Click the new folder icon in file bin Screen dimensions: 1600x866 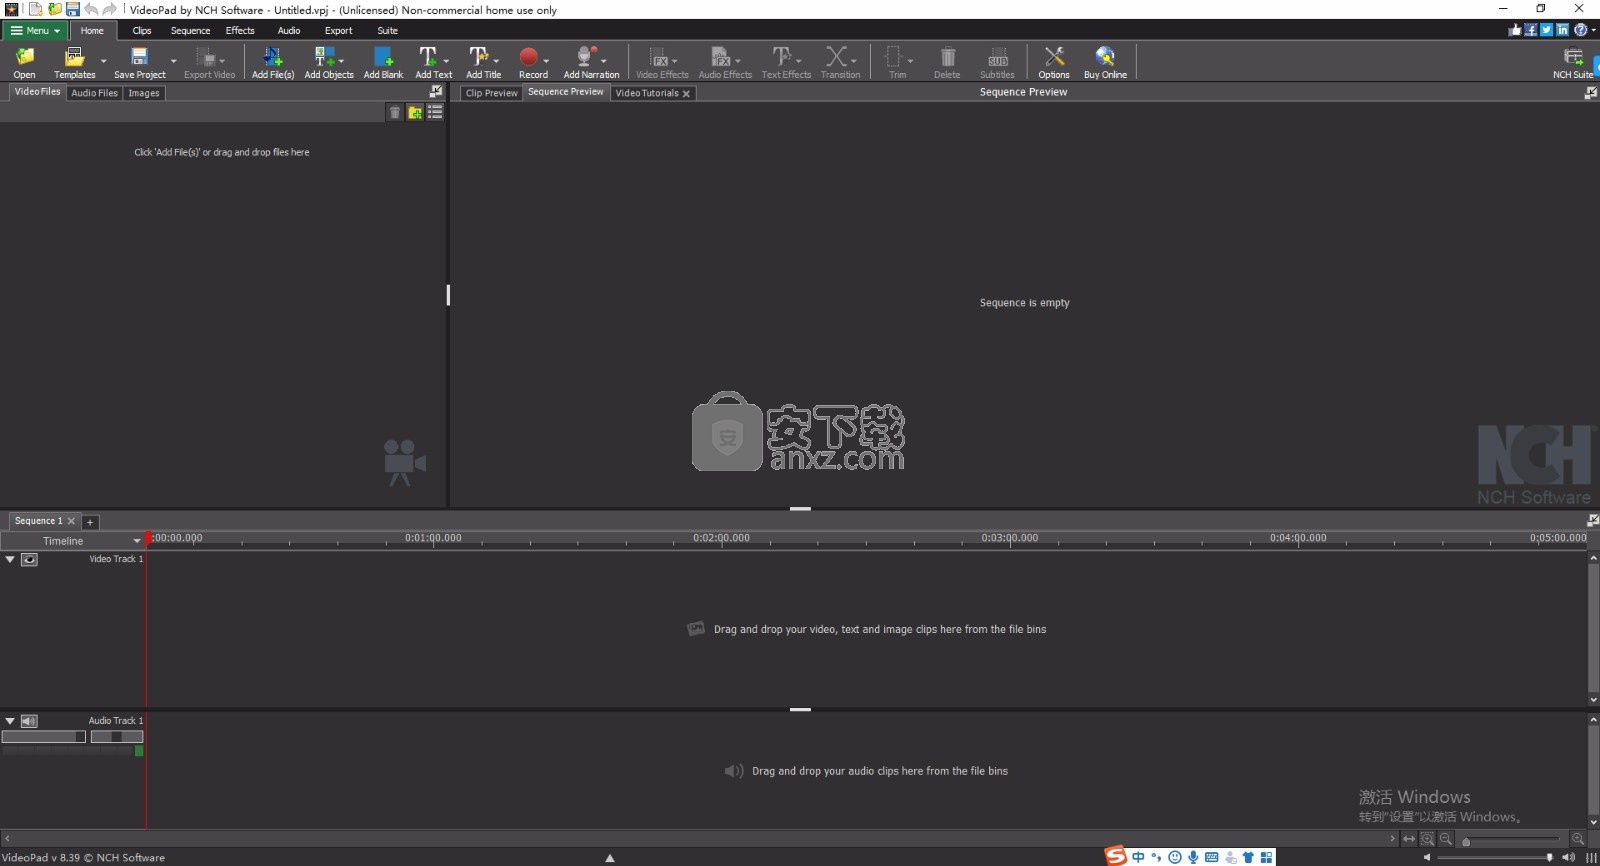click(x=415, y=113)
